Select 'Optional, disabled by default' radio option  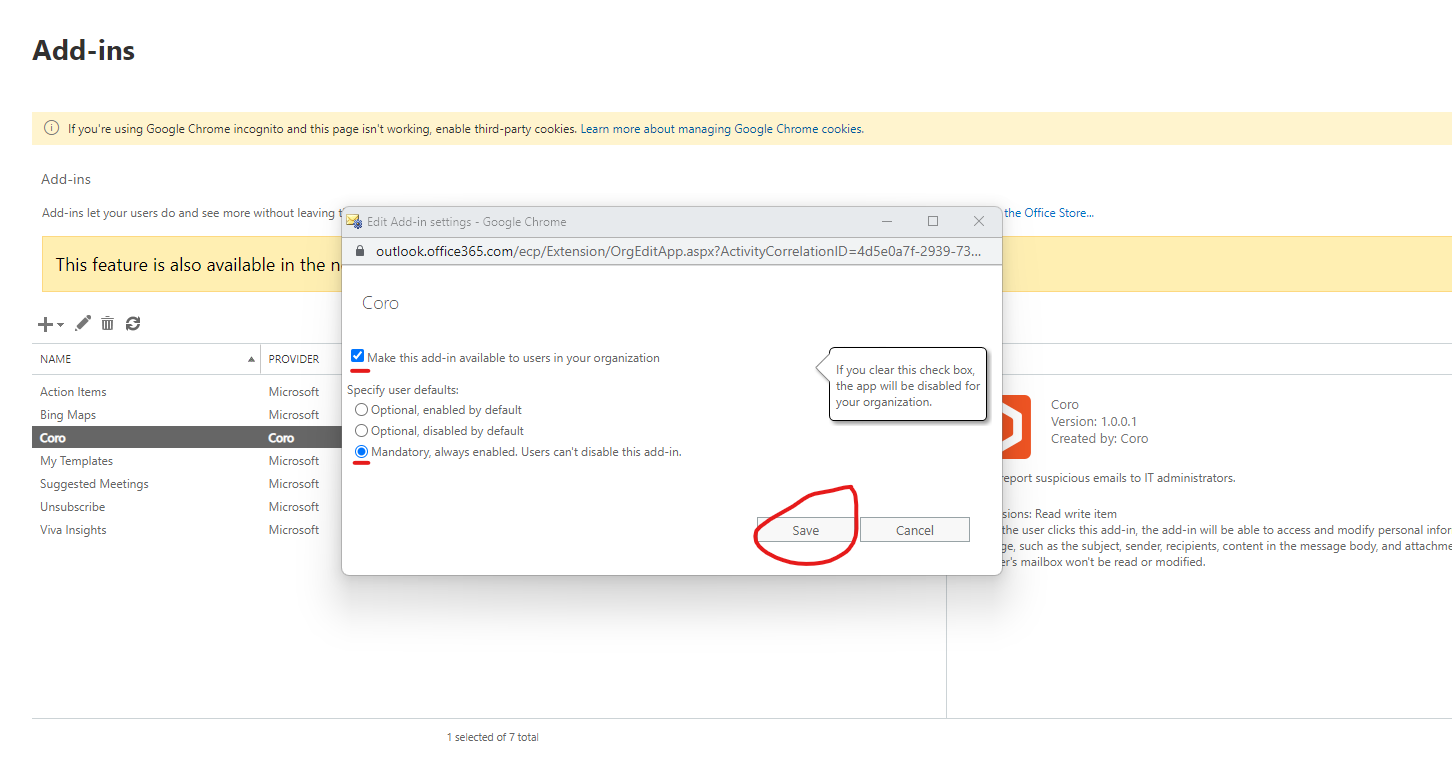click(362, 431)
